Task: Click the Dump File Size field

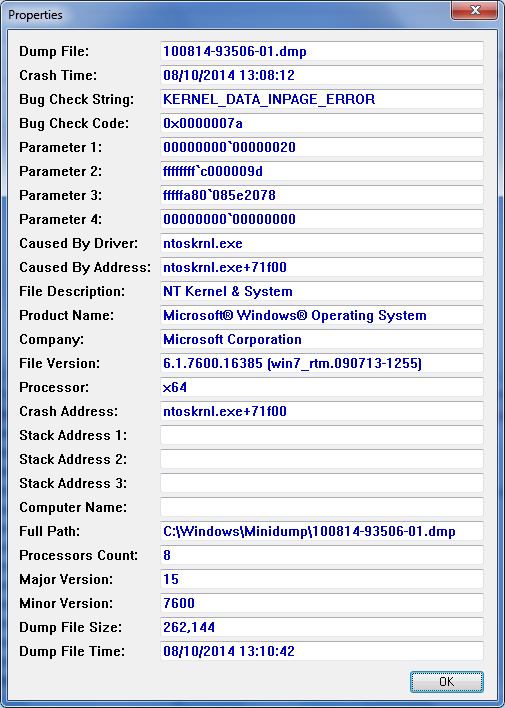Action: (322, 627)
